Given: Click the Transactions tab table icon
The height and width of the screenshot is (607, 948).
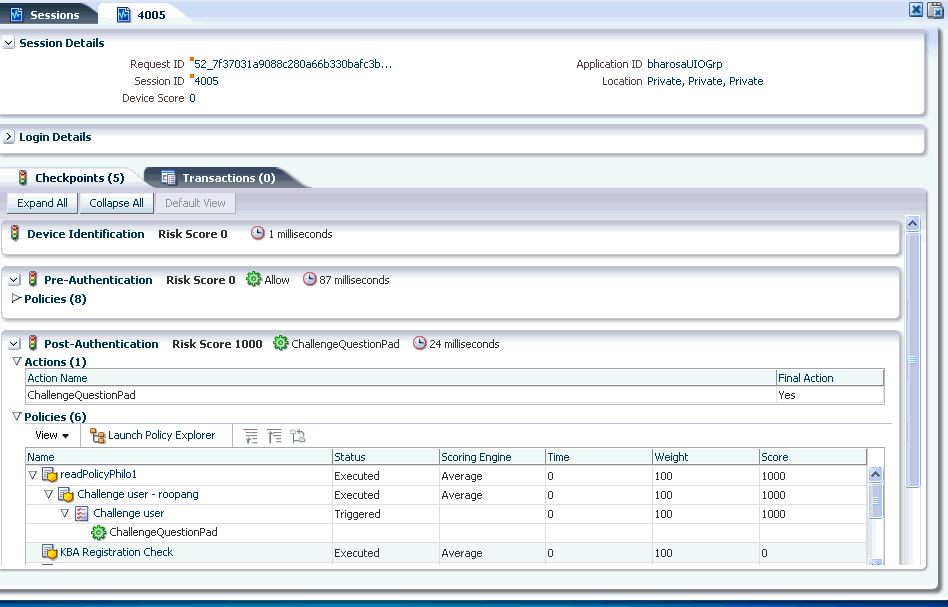Looking at the screenshot, I should tap(168, 178).
